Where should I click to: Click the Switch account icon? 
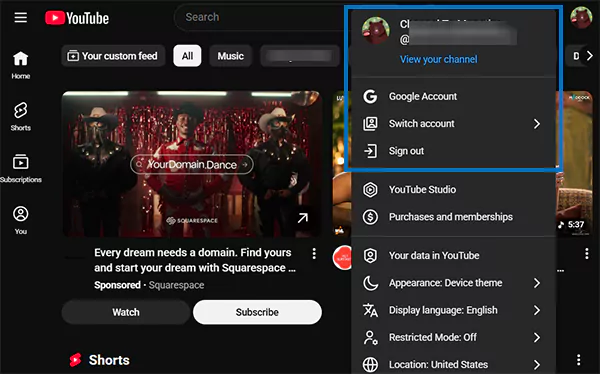click(x=370, y=124)
